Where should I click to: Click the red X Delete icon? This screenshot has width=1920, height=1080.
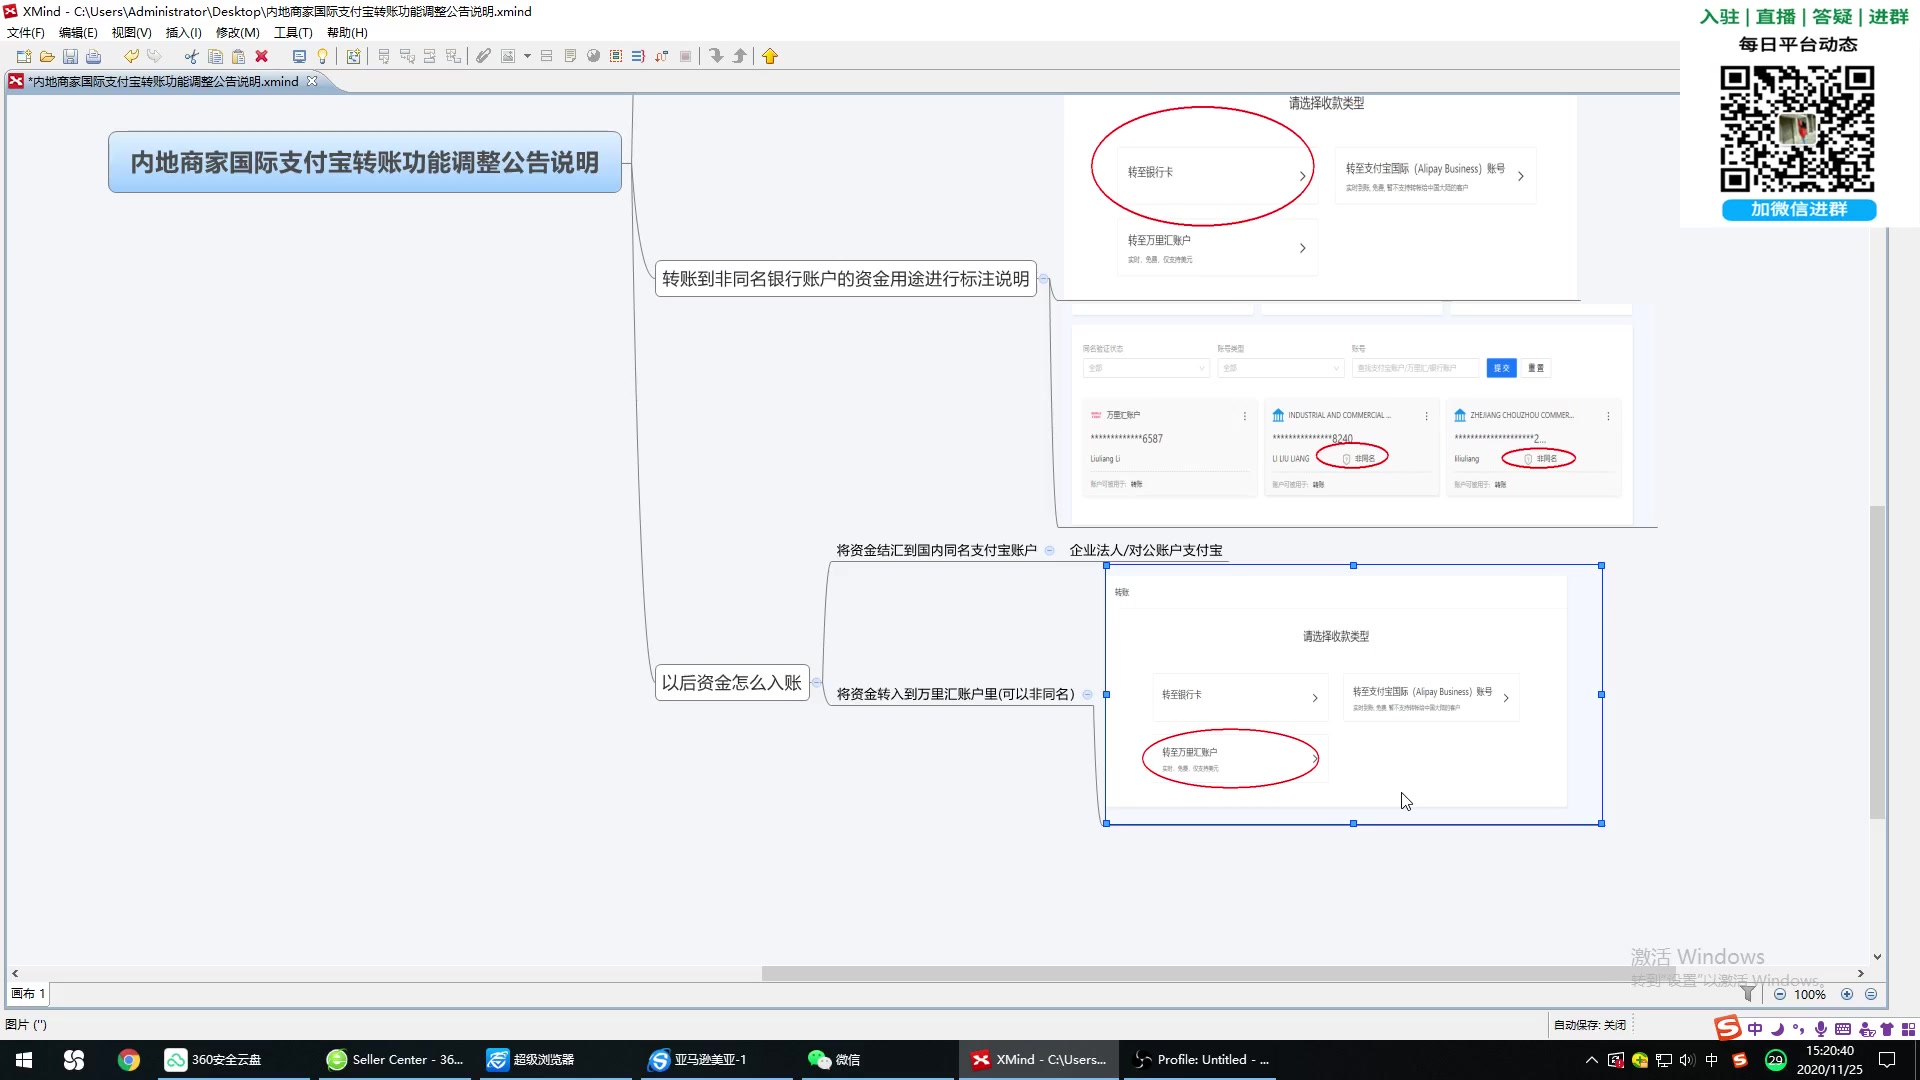pos(261,56)
